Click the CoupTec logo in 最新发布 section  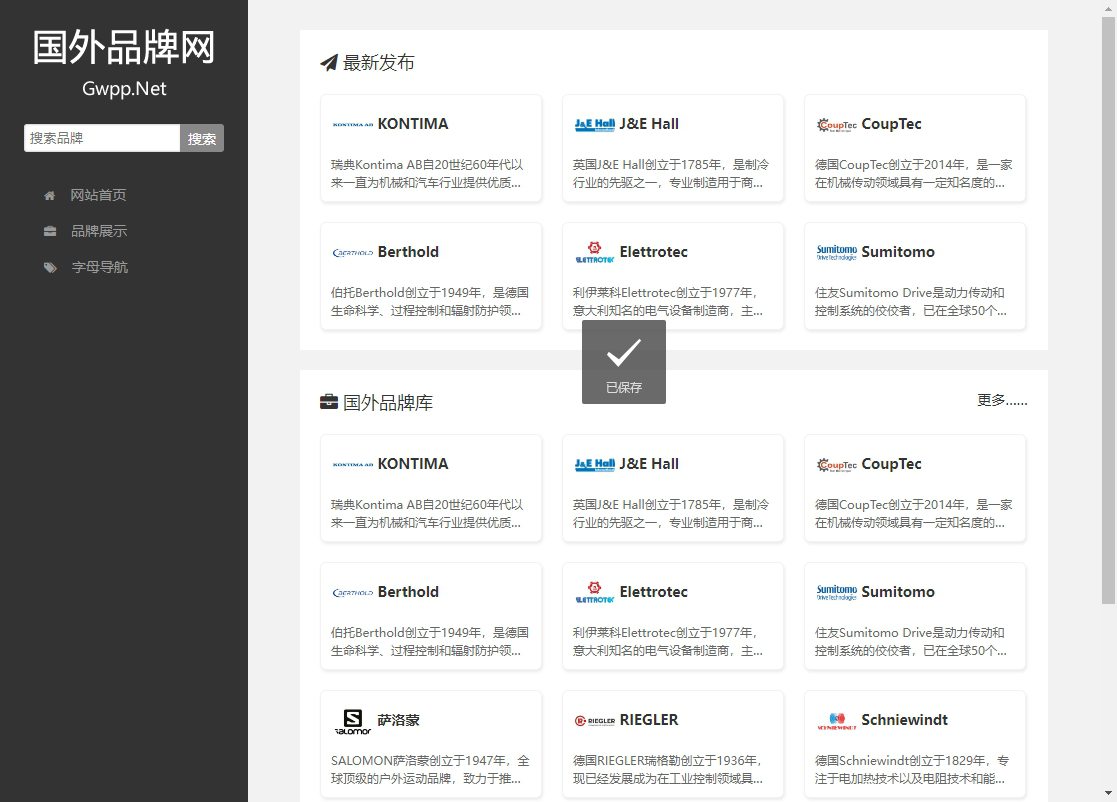836,124
